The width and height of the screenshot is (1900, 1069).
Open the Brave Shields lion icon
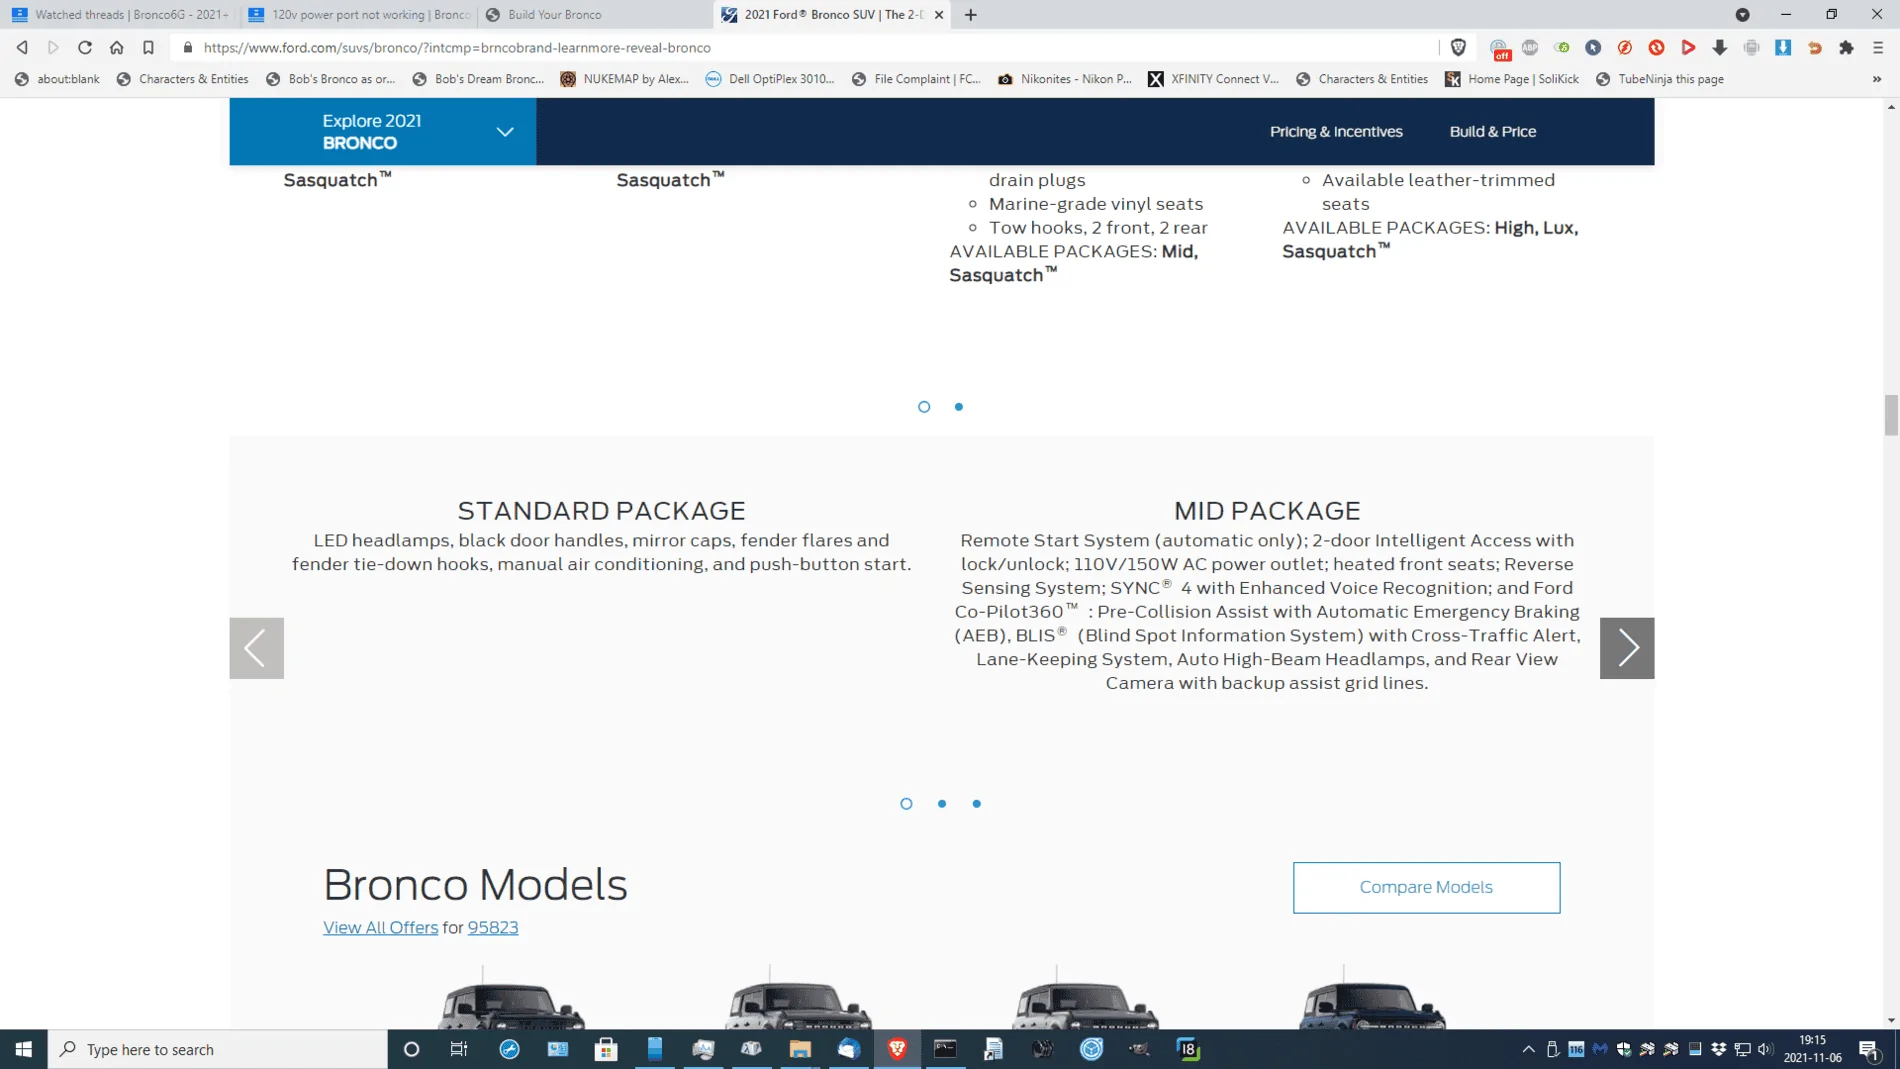point(1459,47)
